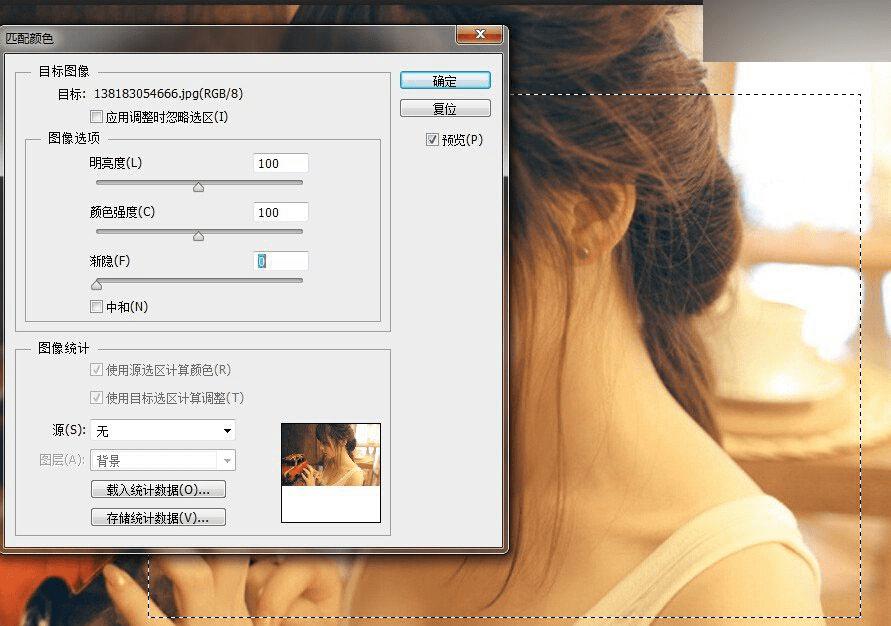This screenshot has height=626, width=891.
Task: Click the 目标图像 group label
Action: 64,71
